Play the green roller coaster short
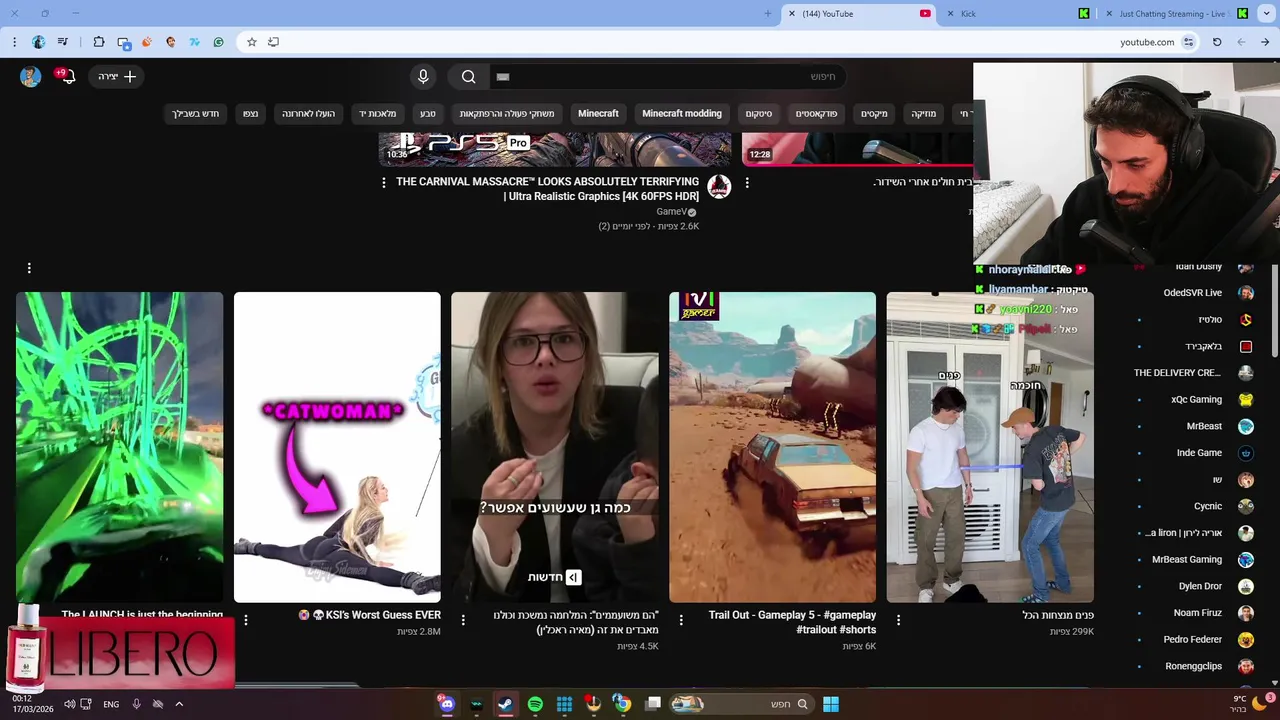 (x=119, y=447)
